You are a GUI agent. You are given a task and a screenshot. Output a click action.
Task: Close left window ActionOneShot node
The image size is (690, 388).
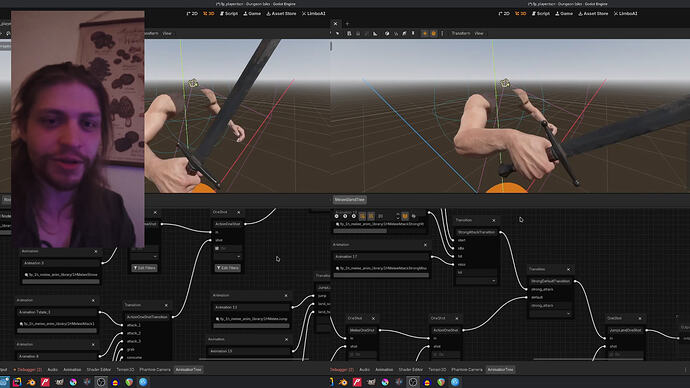click(239, 212)
